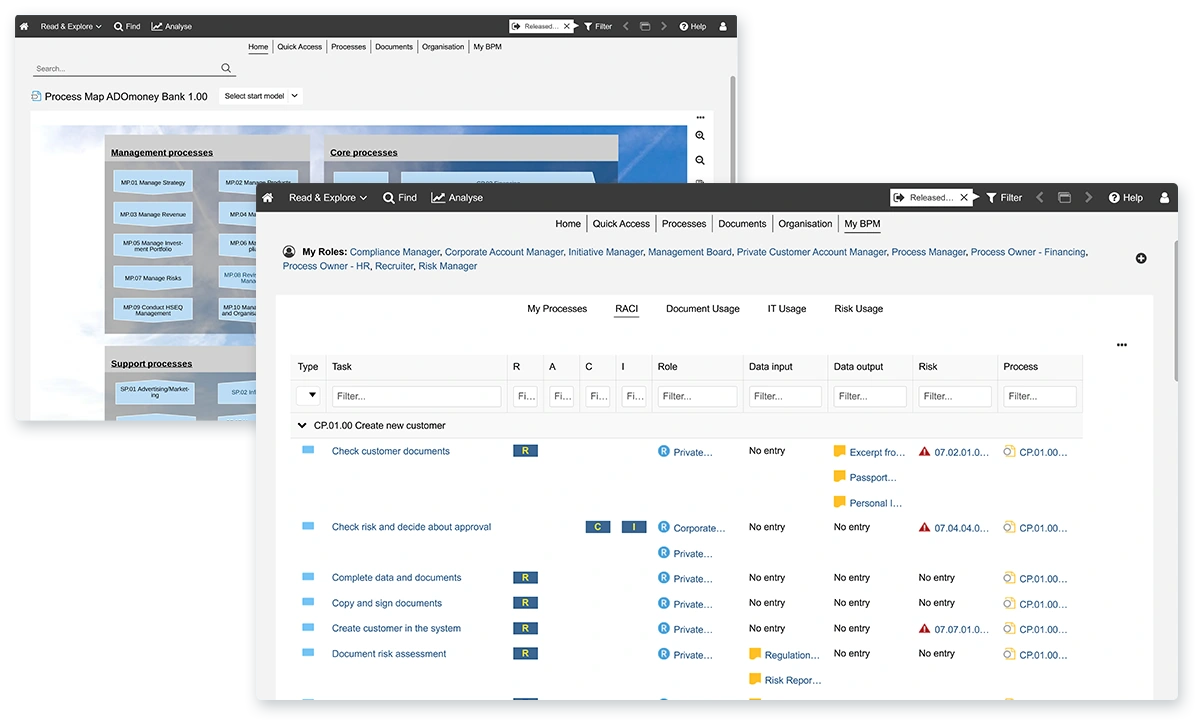Open Find from the top toolbar
Viewport: 1200px width, 720px height.
point(400,197)
